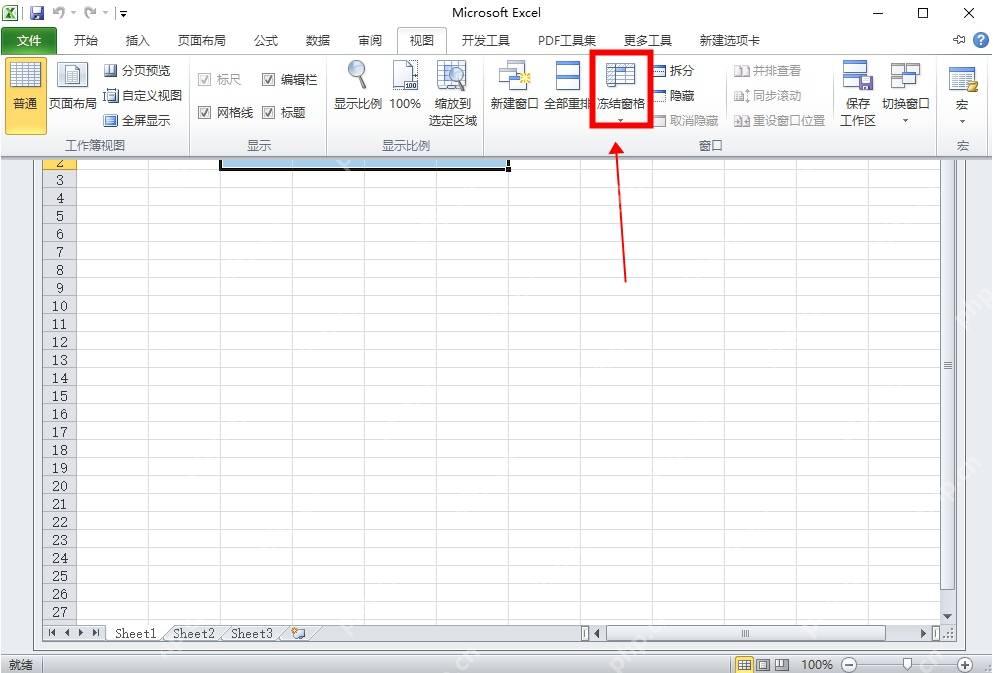The image size is (993, 673).
Task: Open the PDF工具集 tab
Action: click(x=567, y=41)
